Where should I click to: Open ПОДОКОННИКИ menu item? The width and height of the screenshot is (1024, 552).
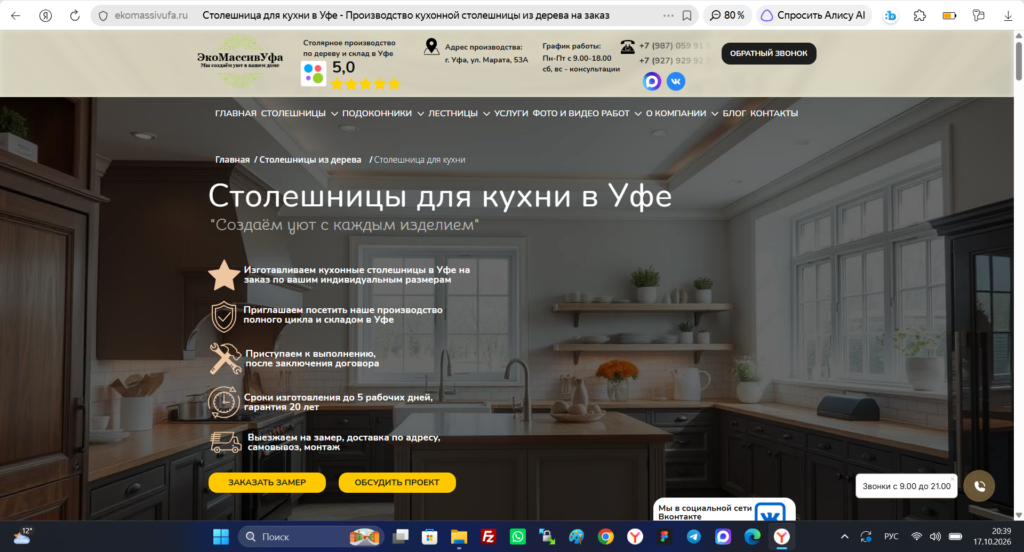[x=377, y=113]
